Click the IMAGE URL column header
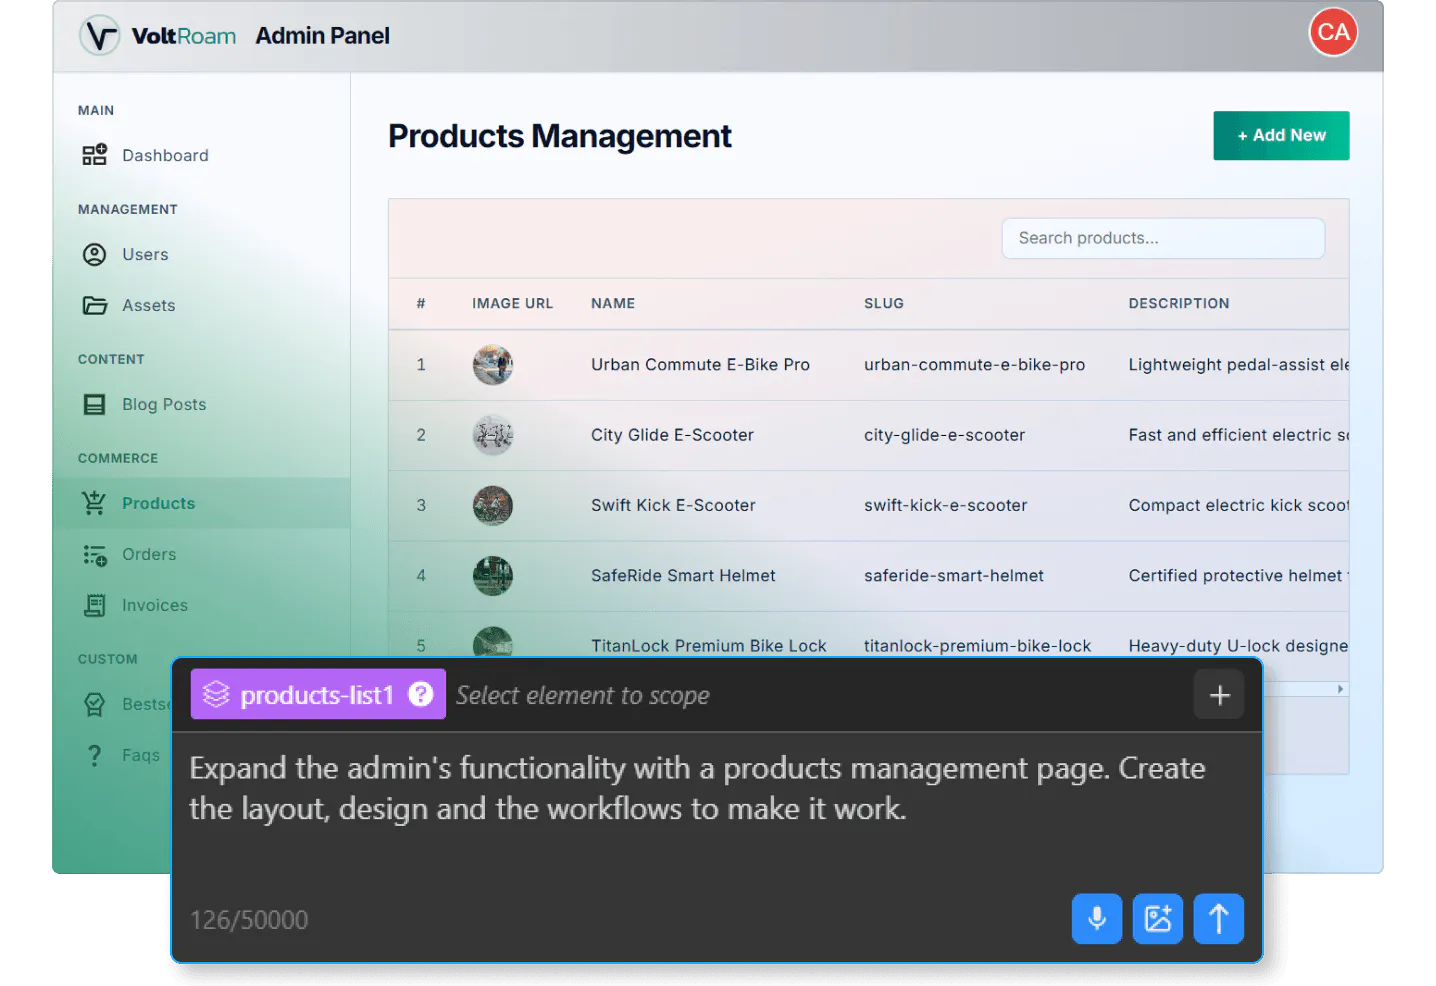The height and width of the screenshot is (986, 1436). [x=512, y=303]
